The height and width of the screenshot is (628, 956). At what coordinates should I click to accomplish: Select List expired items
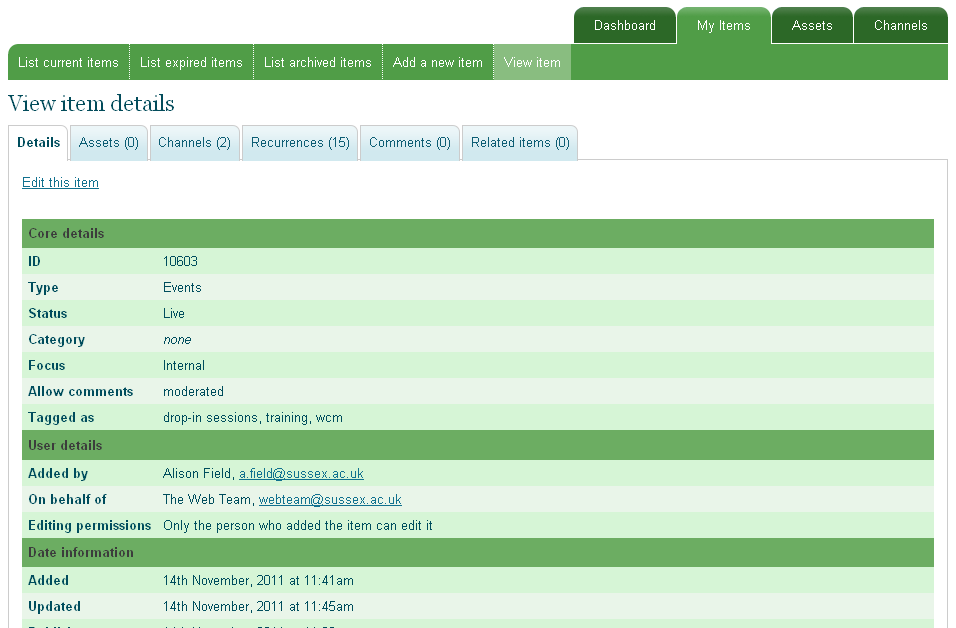click(191, 62)
